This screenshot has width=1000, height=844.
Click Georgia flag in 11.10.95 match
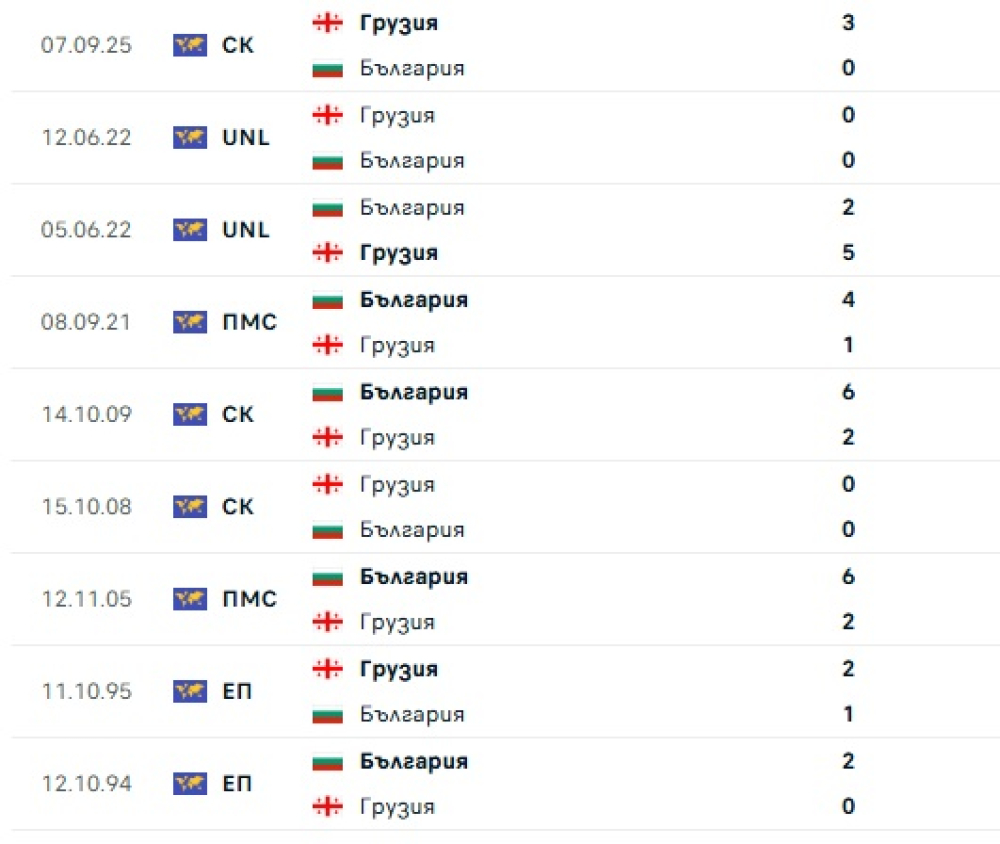pos(327,669)
